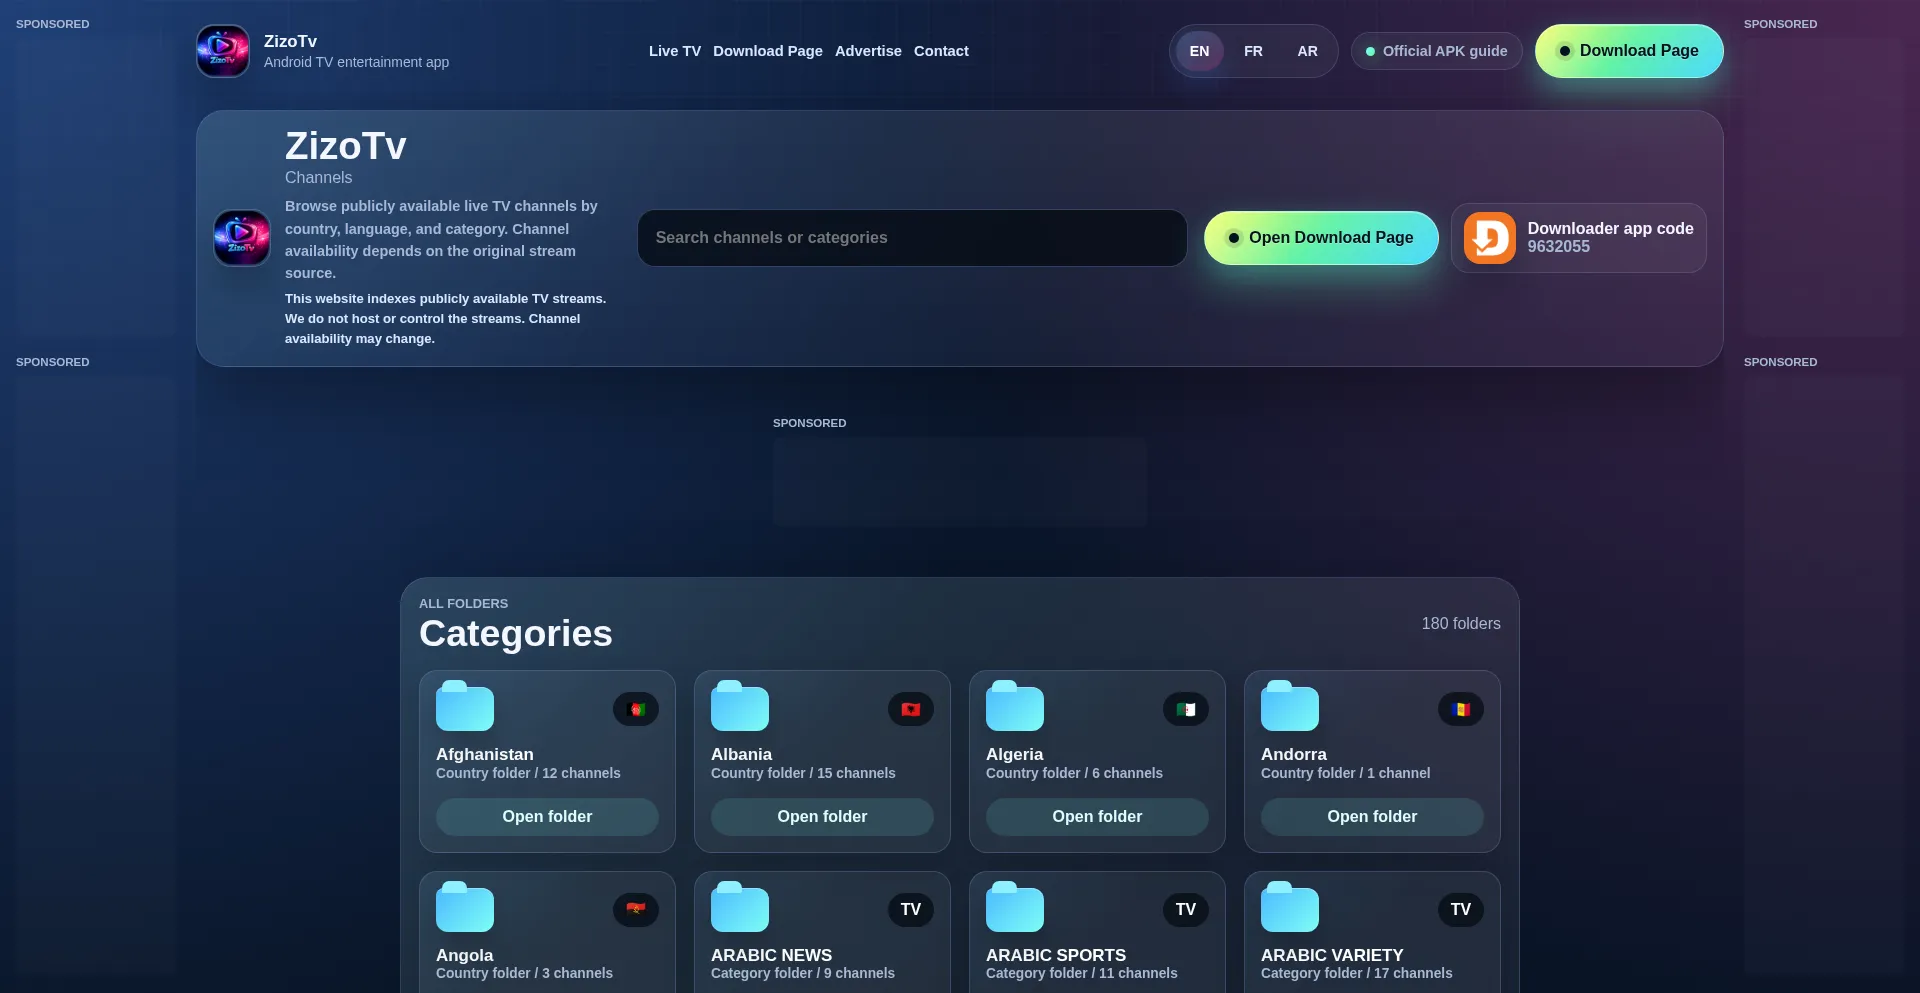Click the '180 folders' count text
Image resolution: width=1920 pixels, height=993 pixels.
tap(1461, 623)
